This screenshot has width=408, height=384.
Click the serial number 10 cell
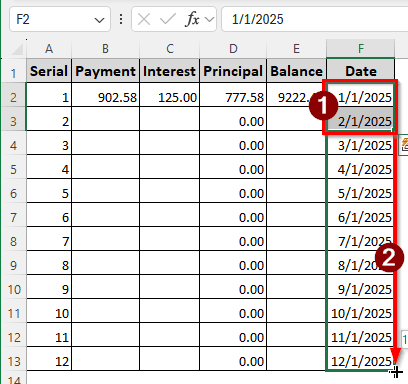49,311
